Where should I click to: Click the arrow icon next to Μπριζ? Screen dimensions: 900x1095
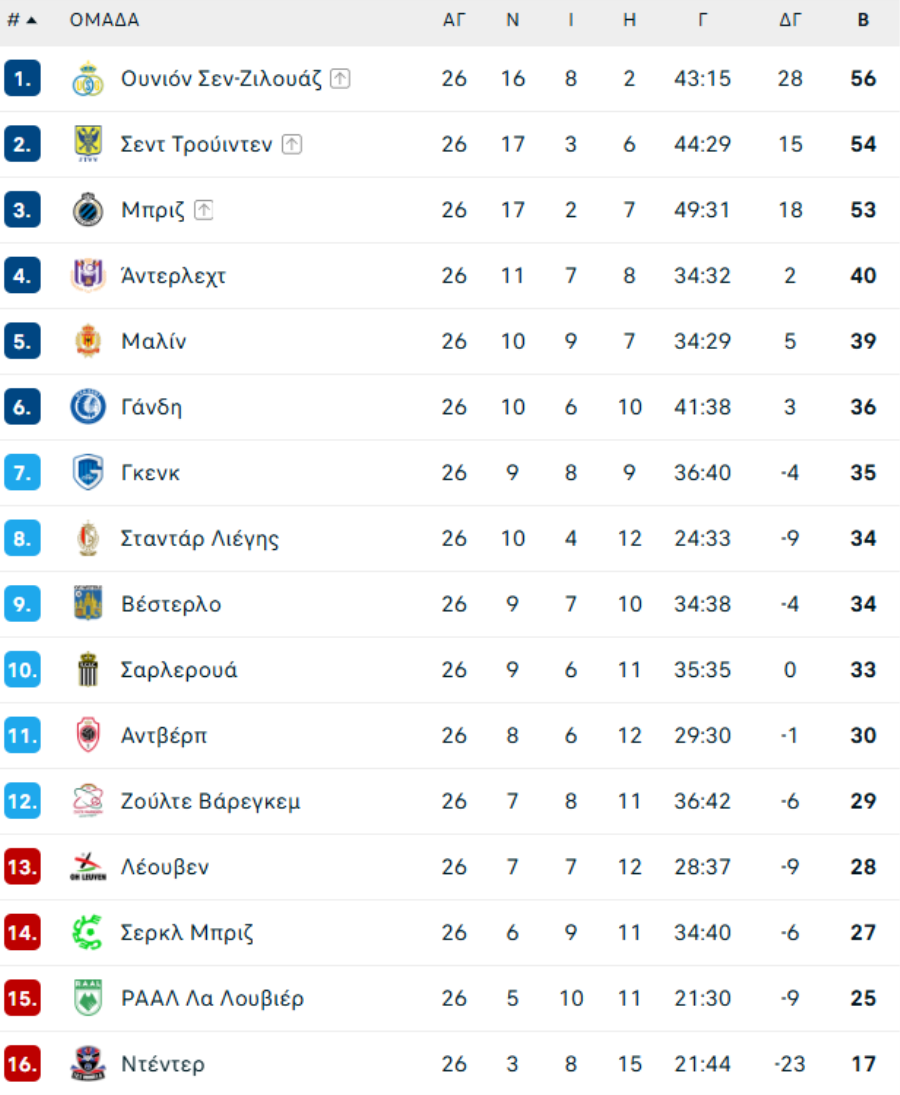204,210
